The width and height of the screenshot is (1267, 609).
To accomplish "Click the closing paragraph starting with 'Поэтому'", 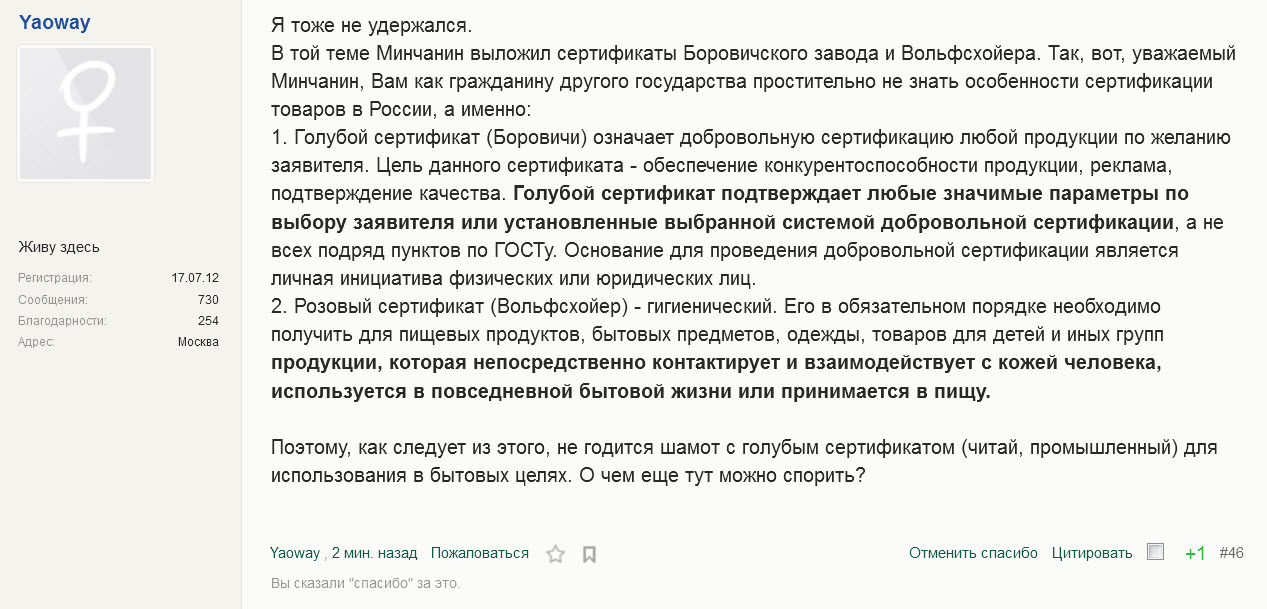I will pyautogui.click(x=744, y=461).
